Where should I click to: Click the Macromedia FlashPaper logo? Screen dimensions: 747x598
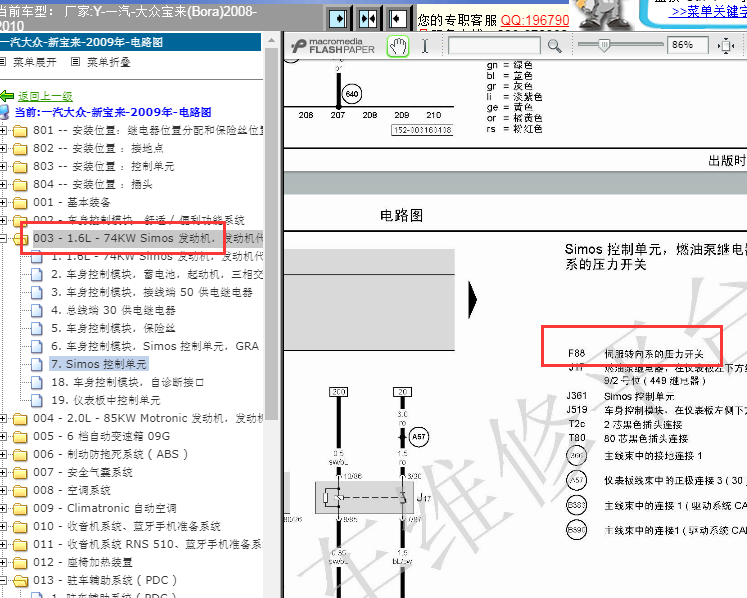[333, 46]
